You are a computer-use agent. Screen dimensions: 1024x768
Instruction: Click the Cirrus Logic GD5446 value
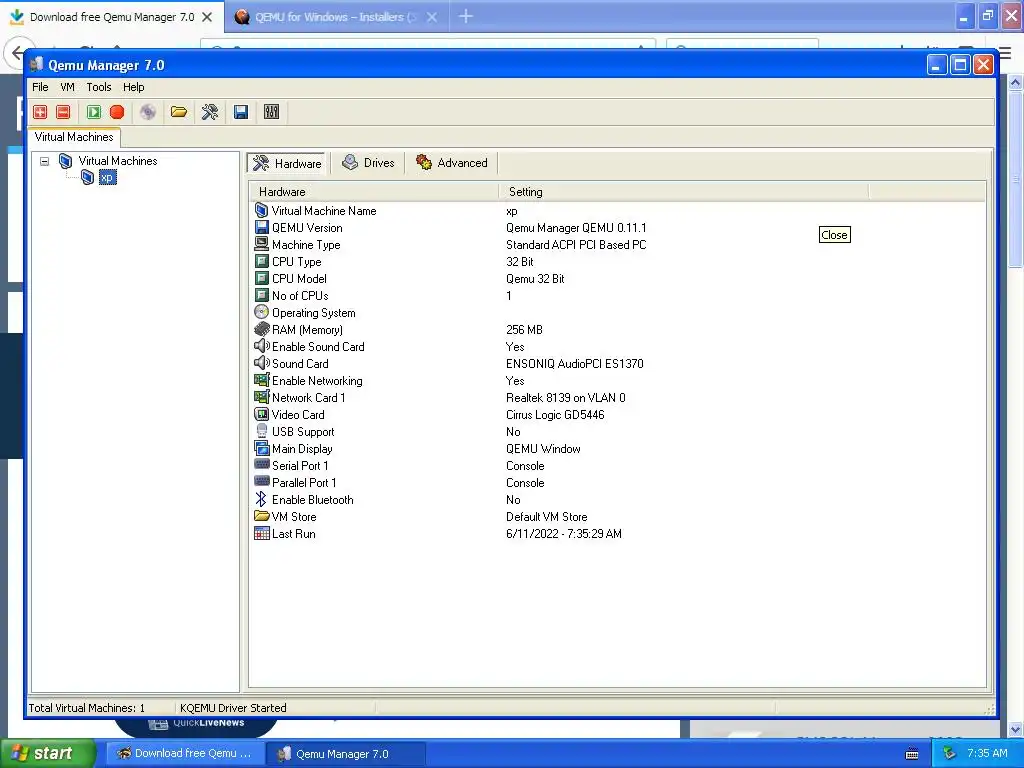pyautogui.click(x=555, y=414)
